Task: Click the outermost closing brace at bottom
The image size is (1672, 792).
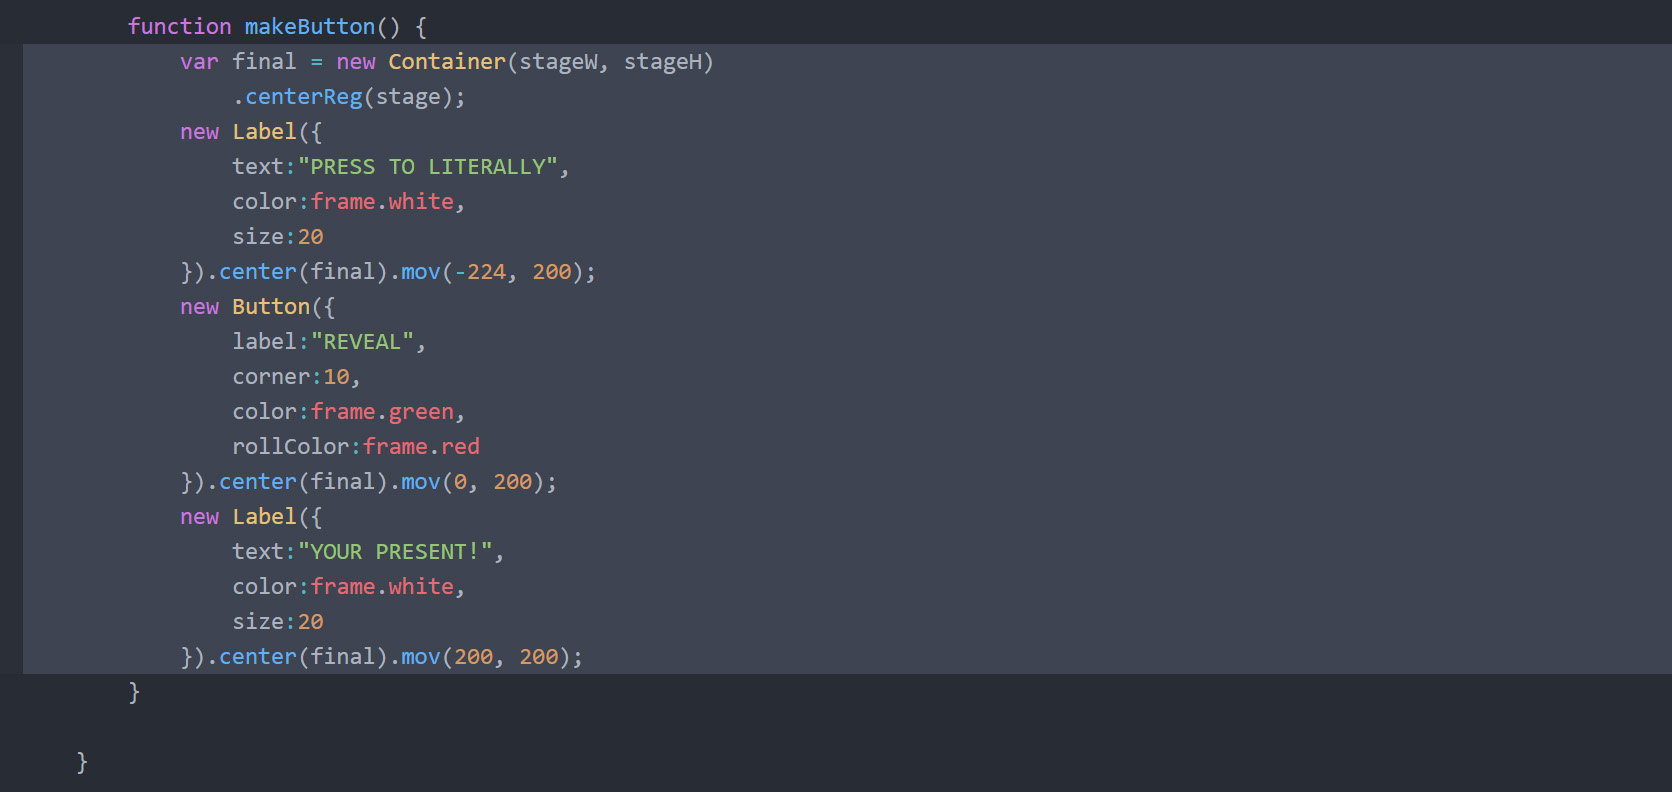Action: (82, 762)
